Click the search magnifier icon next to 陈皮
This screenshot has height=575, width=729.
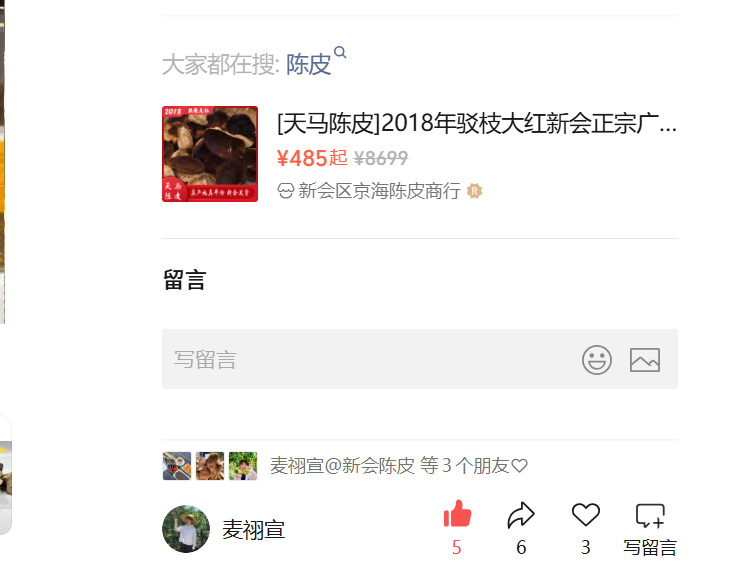[340, 52]
